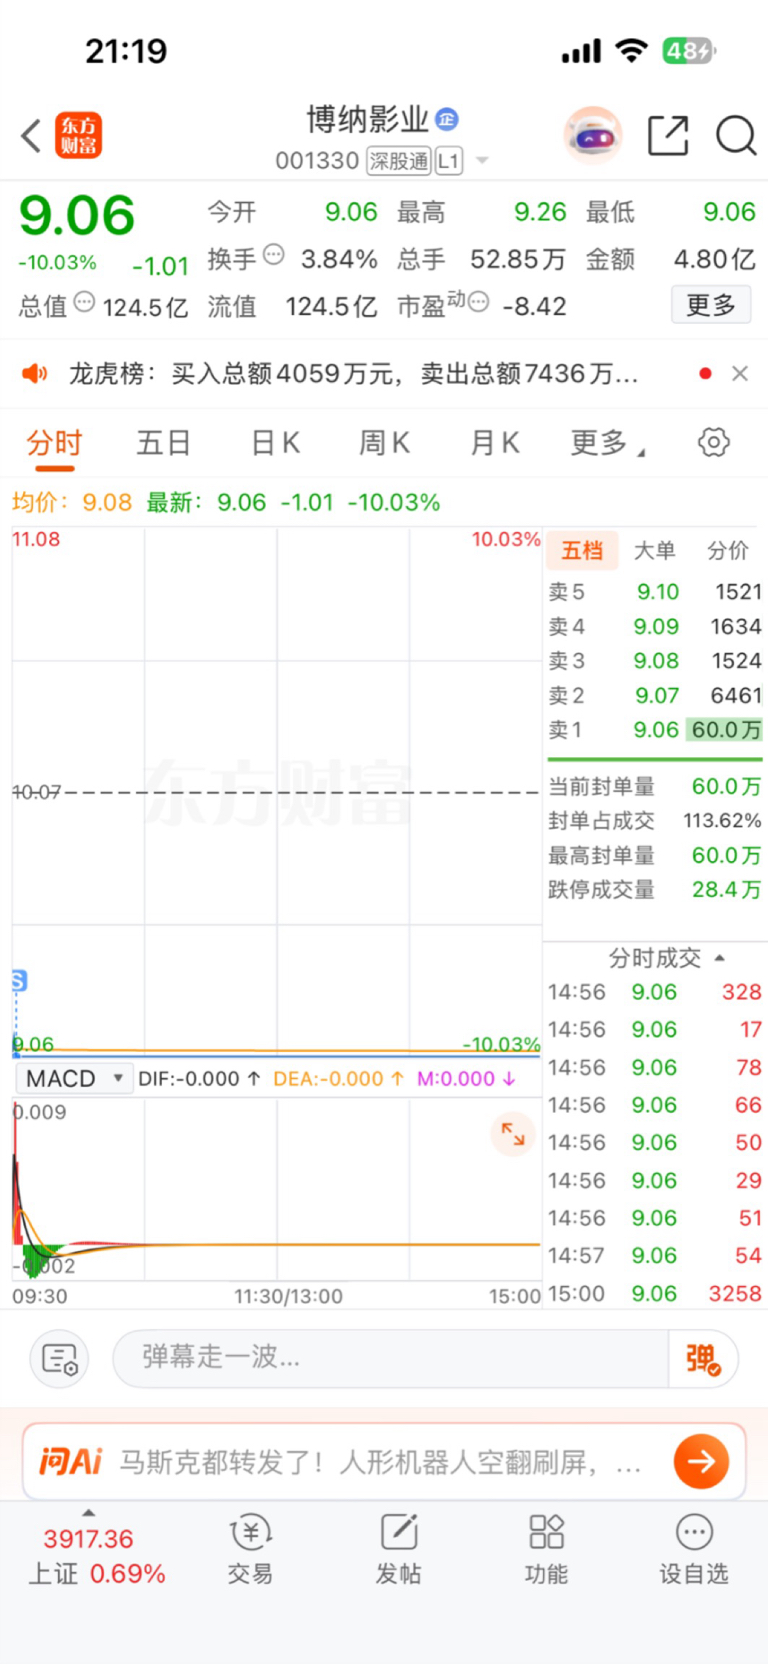Tap the 换手 info circle icon
This screenshot has height=1664, width=768.
[273, 254]
